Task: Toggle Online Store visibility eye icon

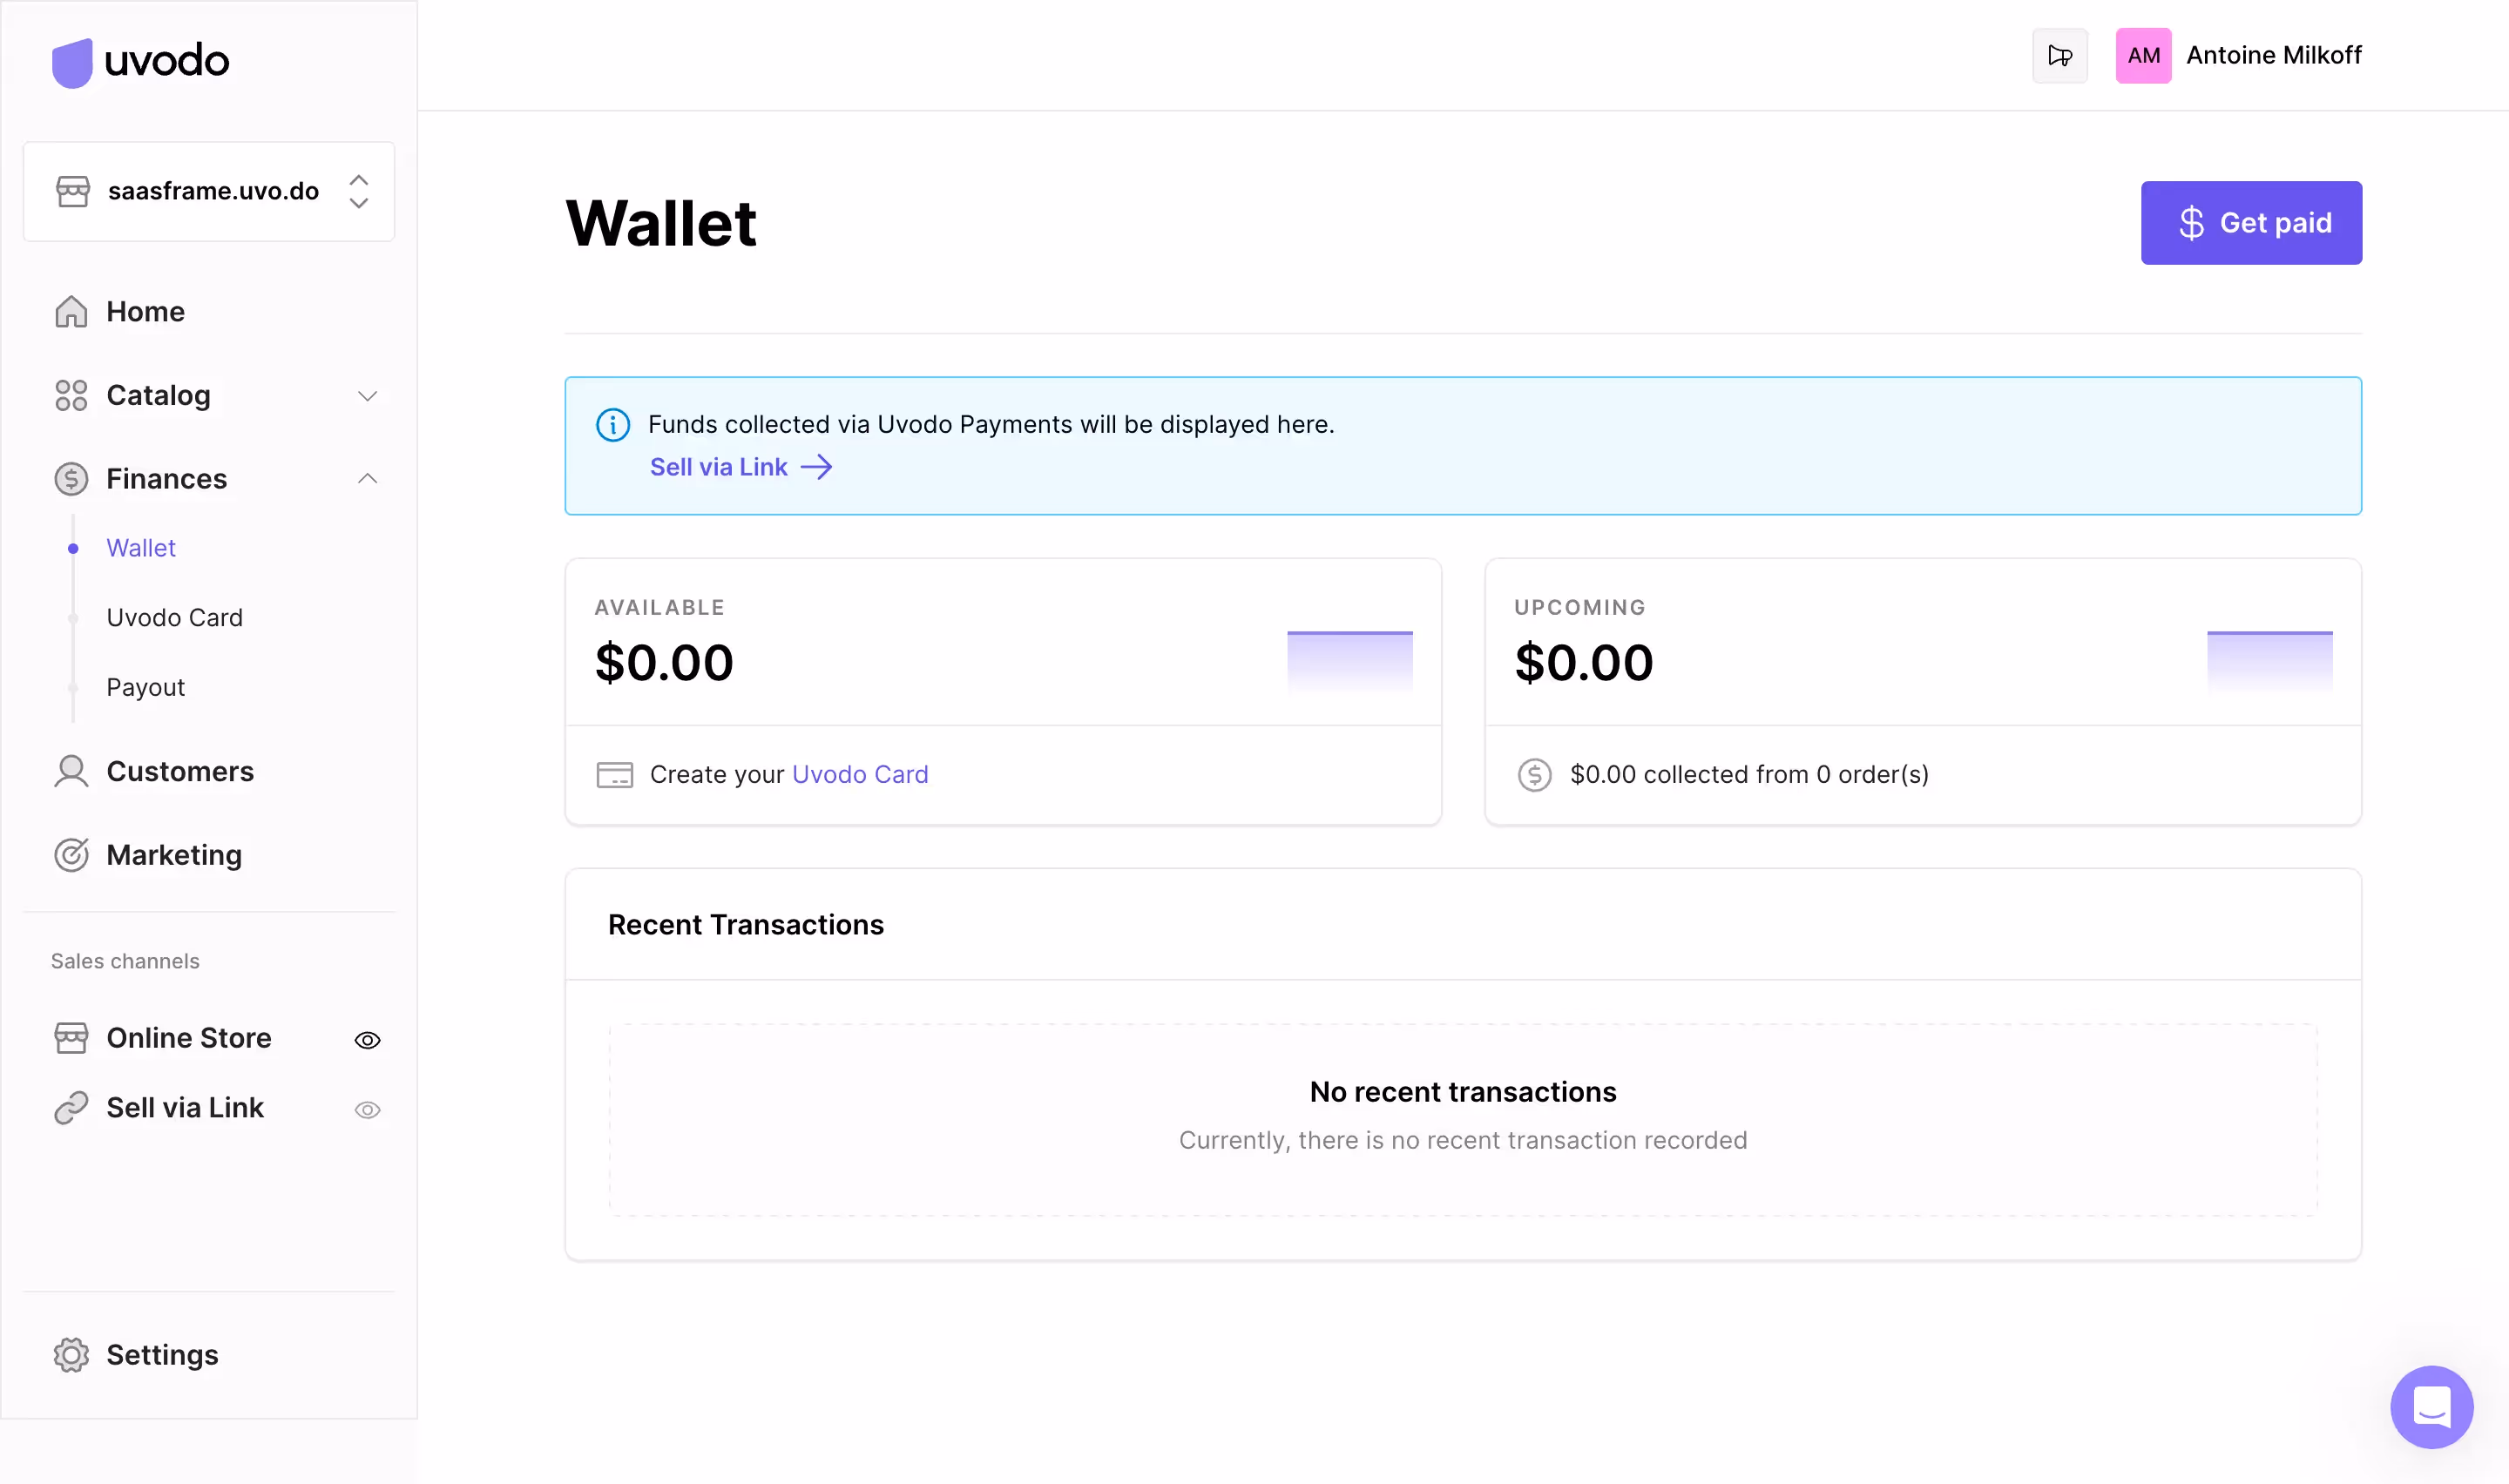Action: (x=367, y=1040)
